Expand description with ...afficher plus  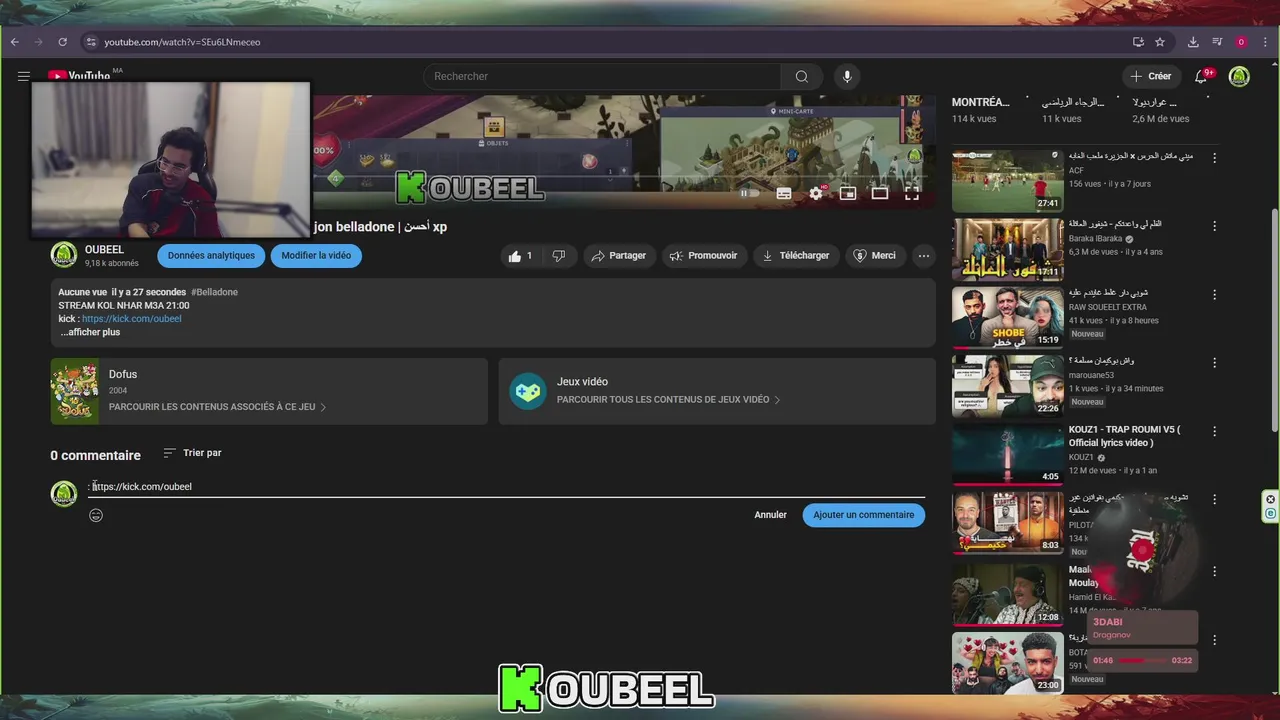90,332
